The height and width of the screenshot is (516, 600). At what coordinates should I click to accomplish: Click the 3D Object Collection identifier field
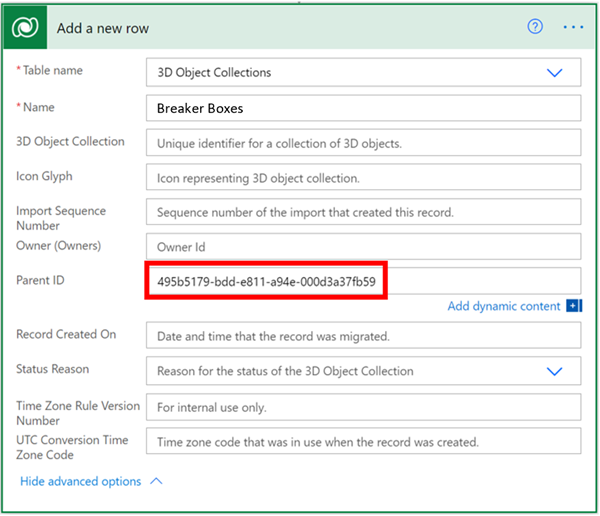[363, 143]
